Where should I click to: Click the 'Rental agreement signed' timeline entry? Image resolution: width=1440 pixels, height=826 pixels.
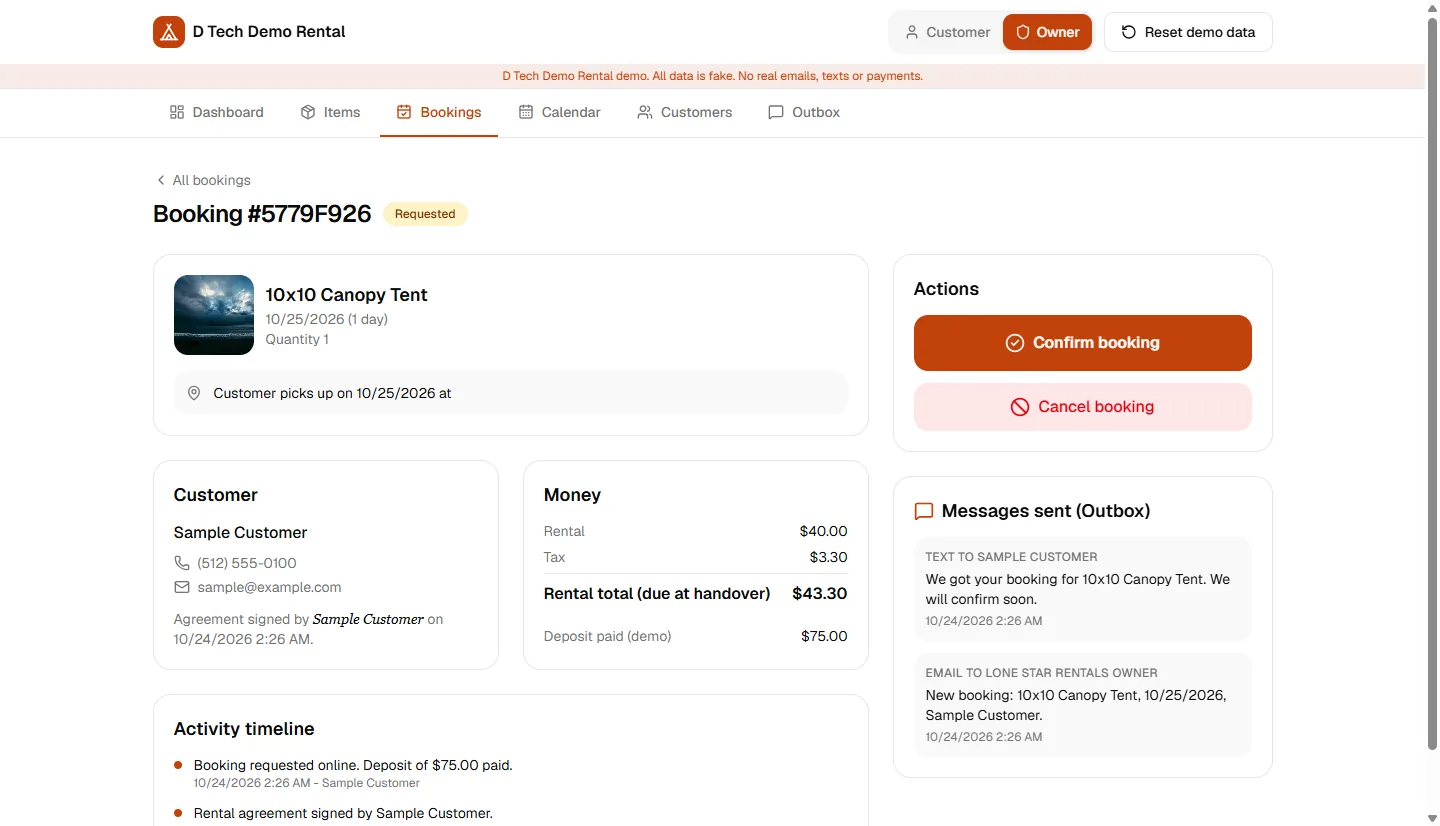point(343,813)
